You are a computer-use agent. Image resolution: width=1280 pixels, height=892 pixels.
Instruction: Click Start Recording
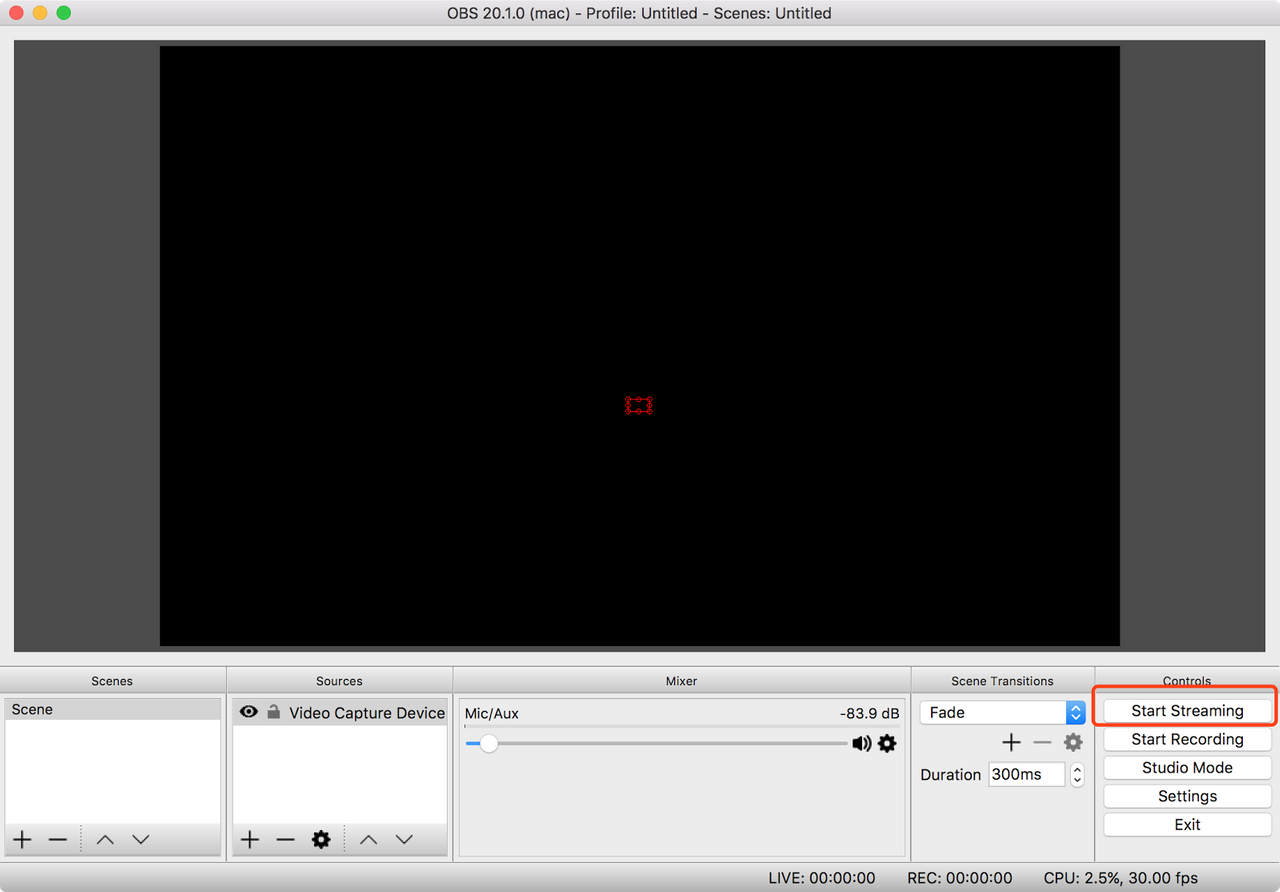(1187, 739)
